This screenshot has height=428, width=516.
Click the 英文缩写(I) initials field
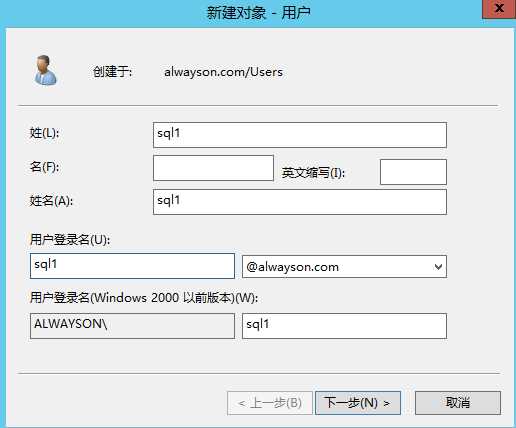pyautogui.click(x=413, y=172)
